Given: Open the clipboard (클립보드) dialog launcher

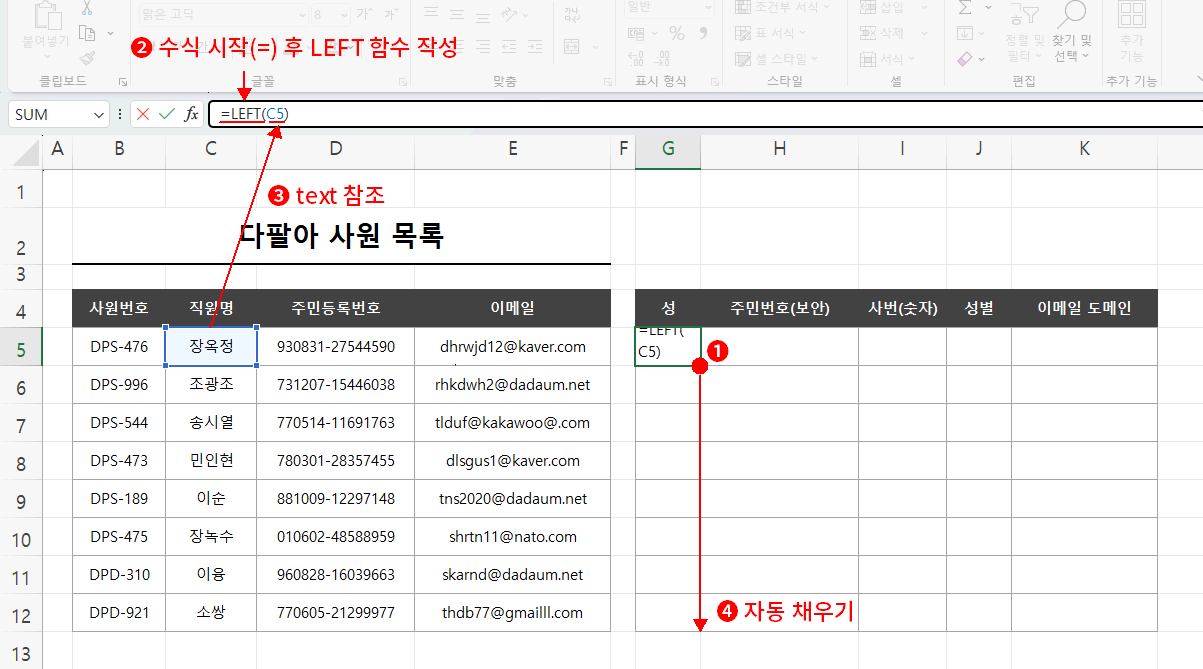Looking at the screenshot, I should tap(123, 81).
